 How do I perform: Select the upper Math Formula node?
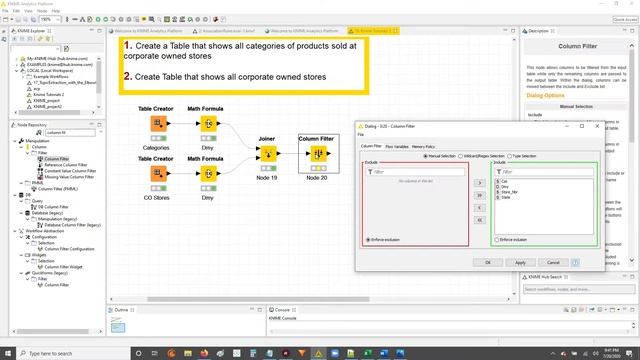(208, 123)
